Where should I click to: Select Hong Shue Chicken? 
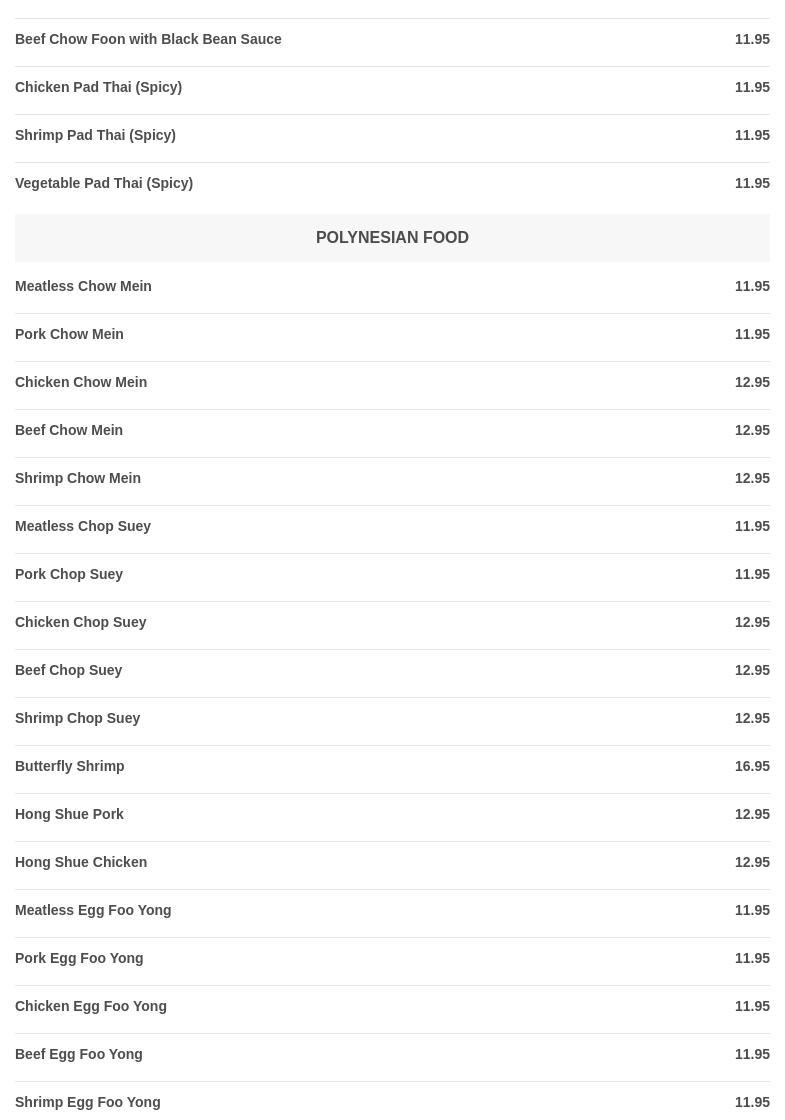pyautogui.click(x=81, y=862)
